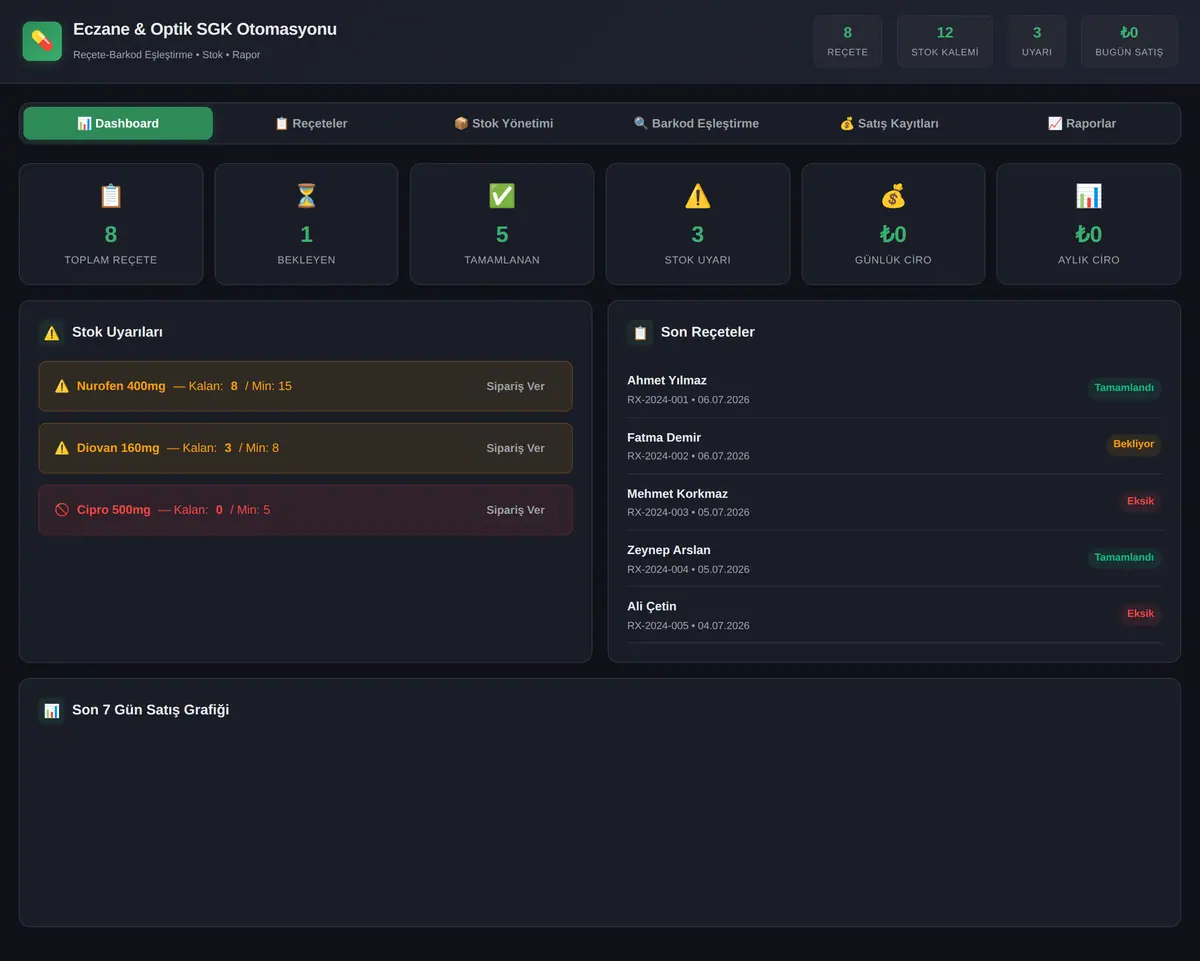Click the Son 7 Gün Satış Grafiği title
Viewport: 1200px width, 961px height.
pos(150,710)
